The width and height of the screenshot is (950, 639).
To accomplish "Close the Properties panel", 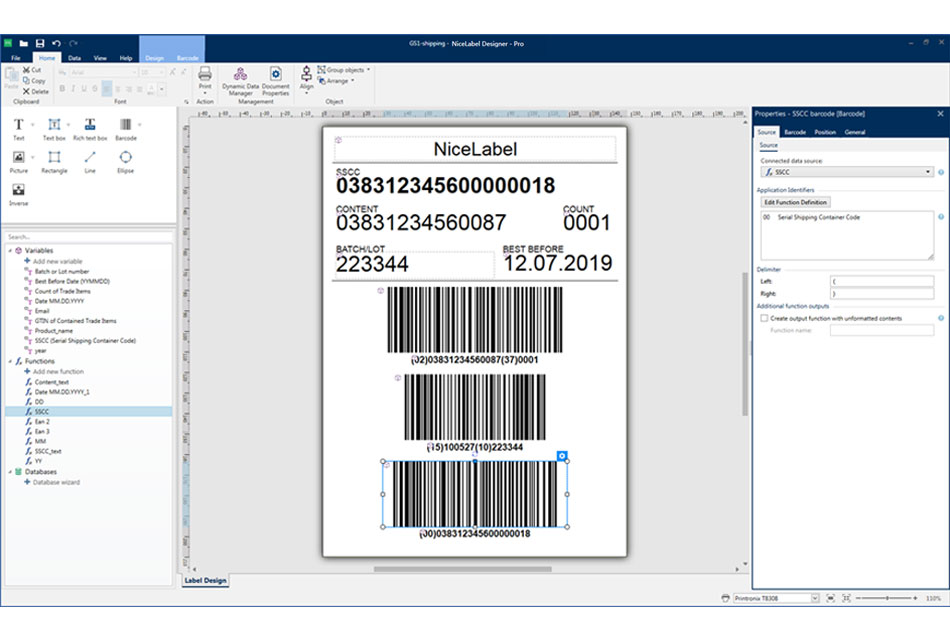I will click(940, 114).
